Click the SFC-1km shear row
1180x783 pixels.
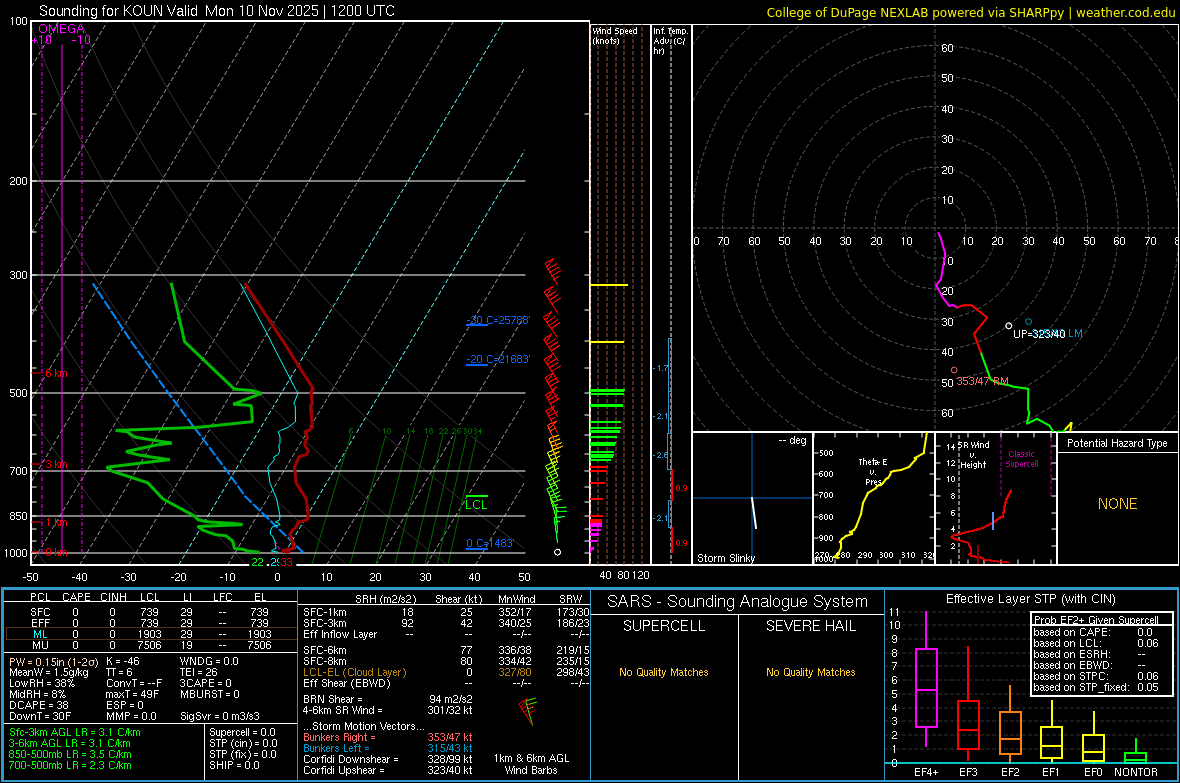point(446,612)
